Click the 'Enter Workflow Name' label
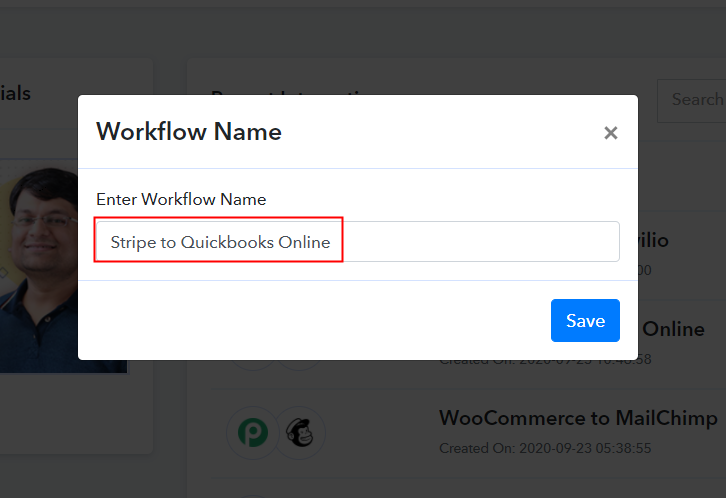Screen dimensions: 726x498 181,199
